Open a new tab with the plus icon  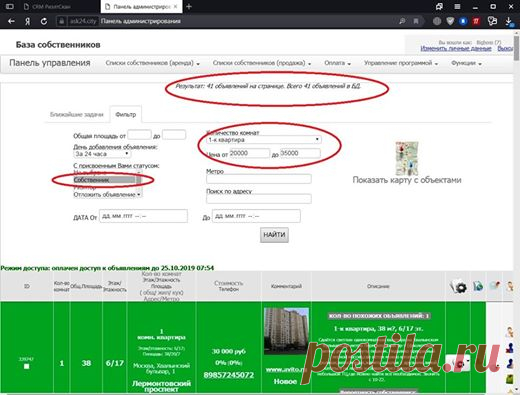[x=189, y=6]
